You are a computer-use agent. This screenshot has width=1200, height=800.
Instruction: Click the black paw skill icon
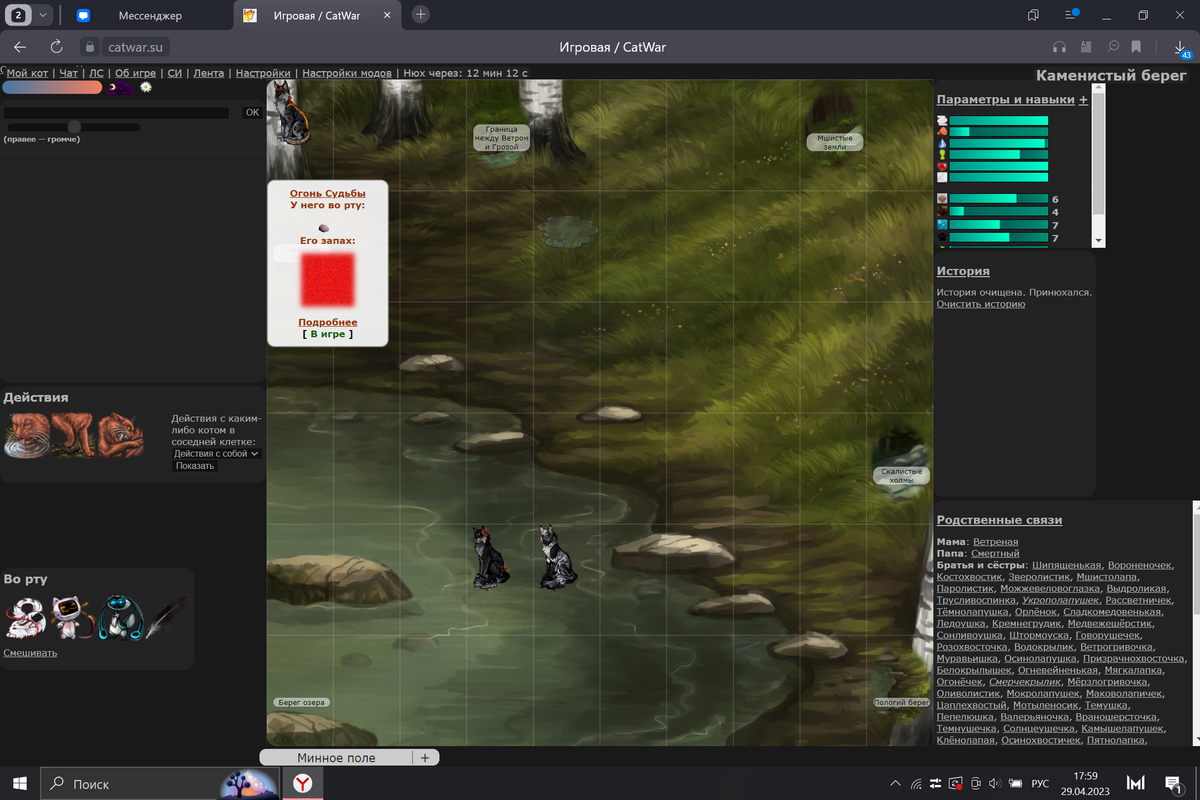[942, 238]
